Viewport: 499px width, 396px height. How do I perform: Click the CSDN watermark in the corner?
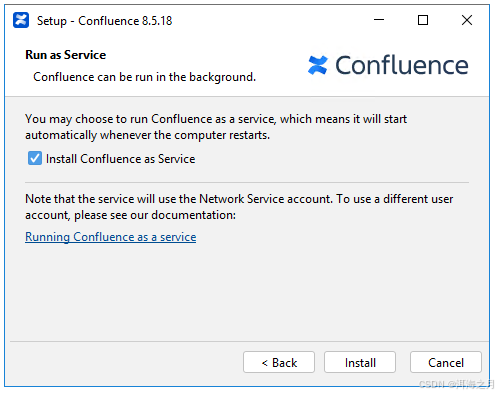(x=456, y=384)
